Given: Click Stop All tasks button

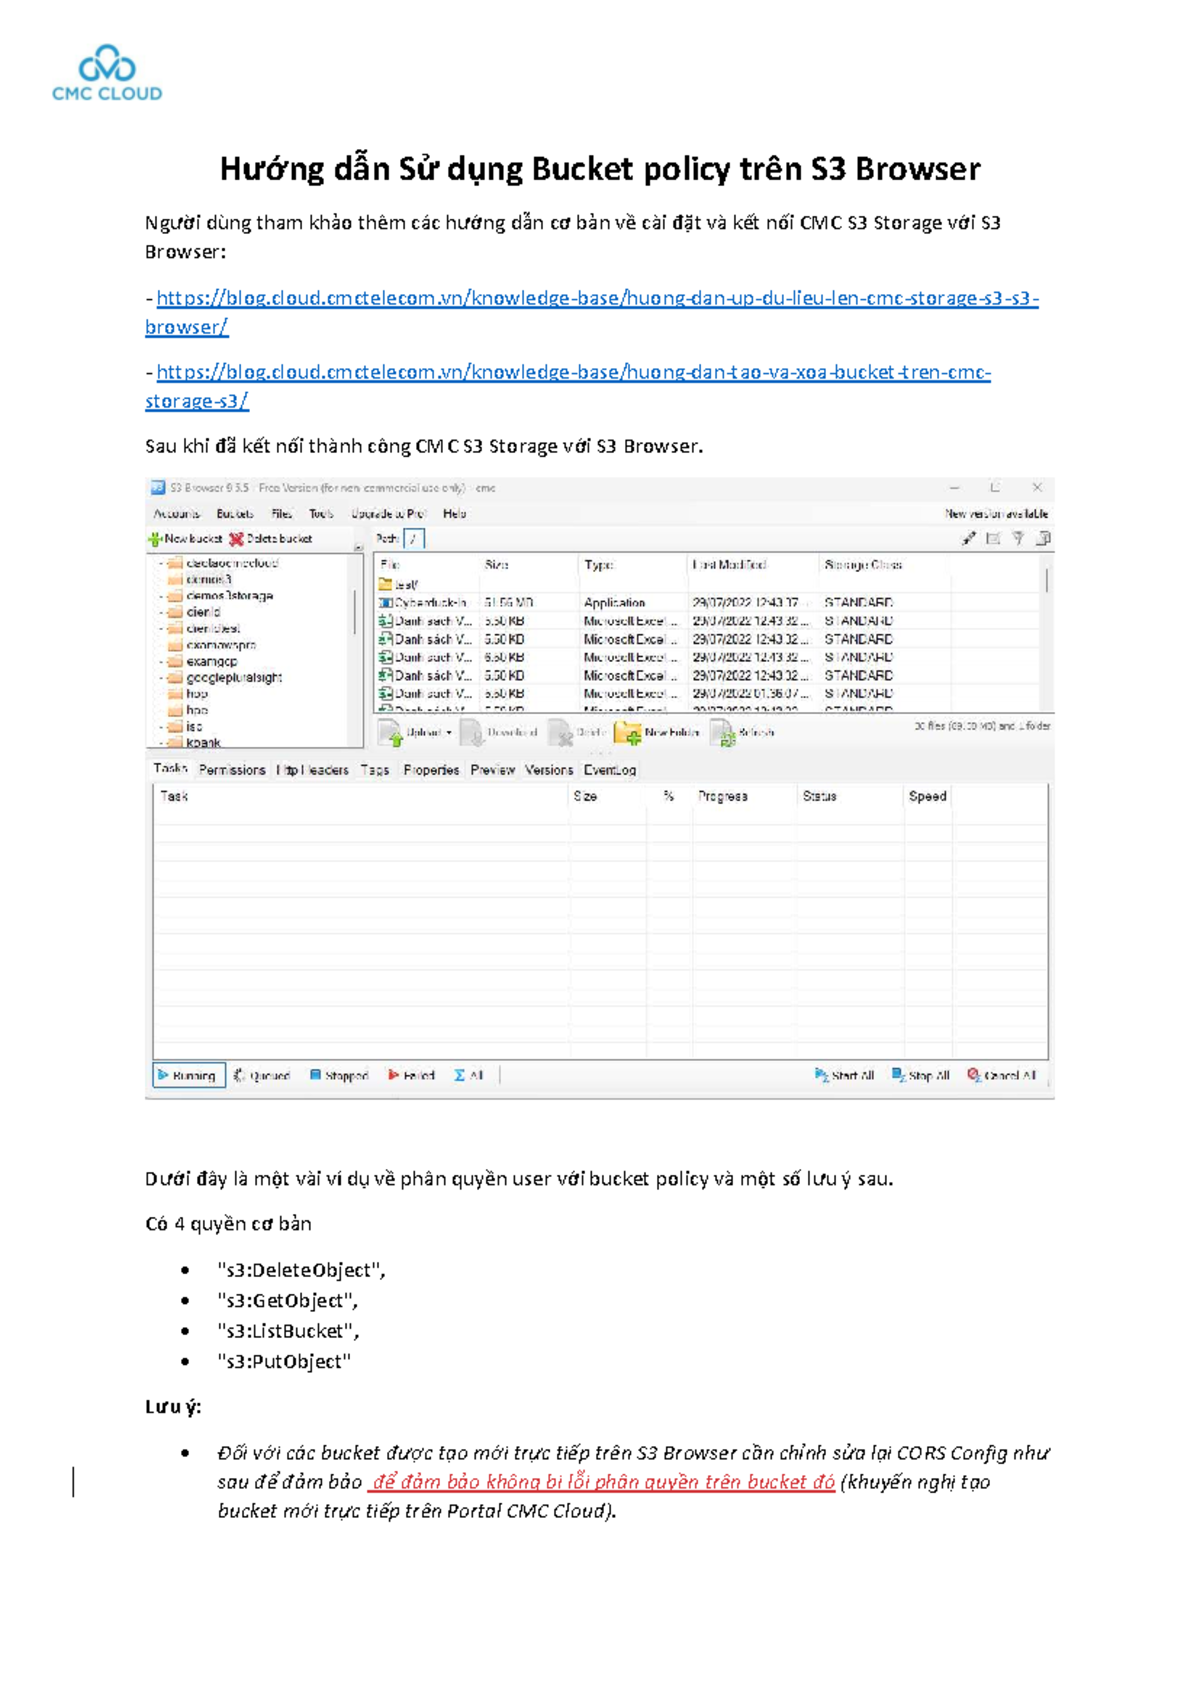Looking at the screenshot, I should (921, 1076).
